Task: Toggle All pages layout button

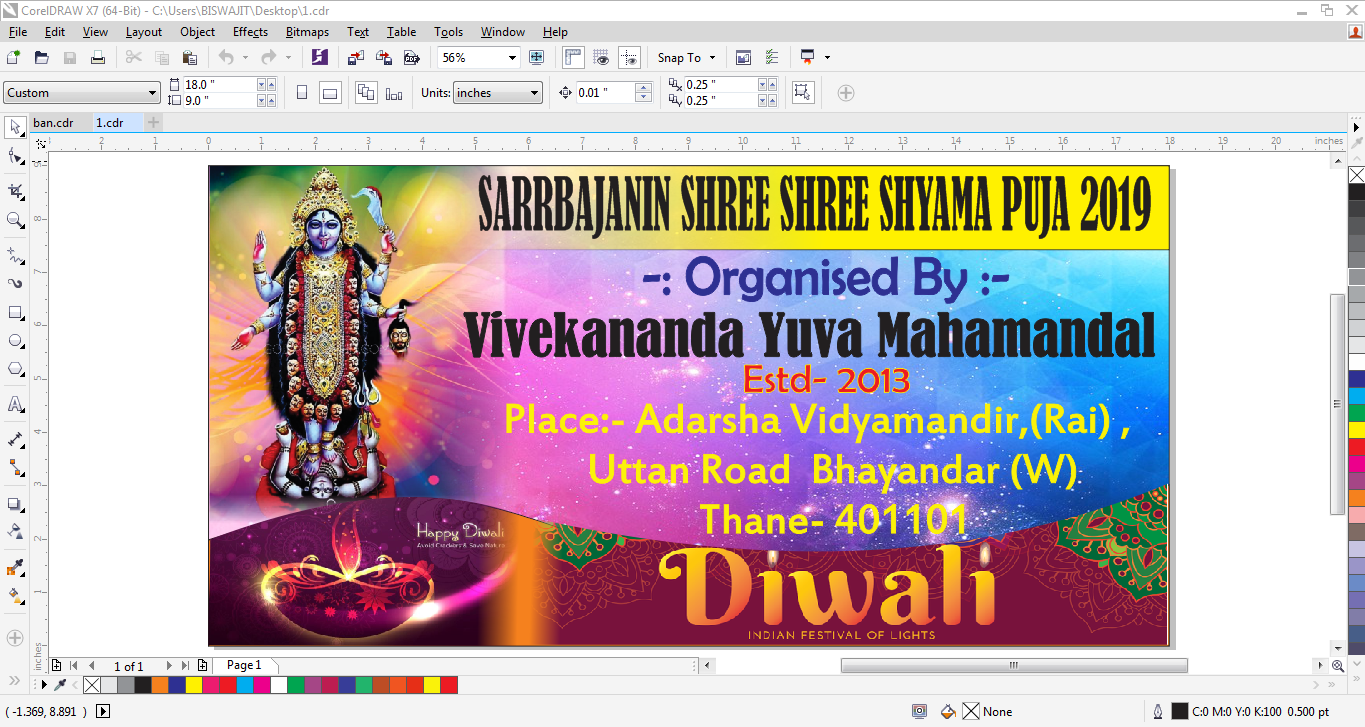Action: click(x=366, y=93)
